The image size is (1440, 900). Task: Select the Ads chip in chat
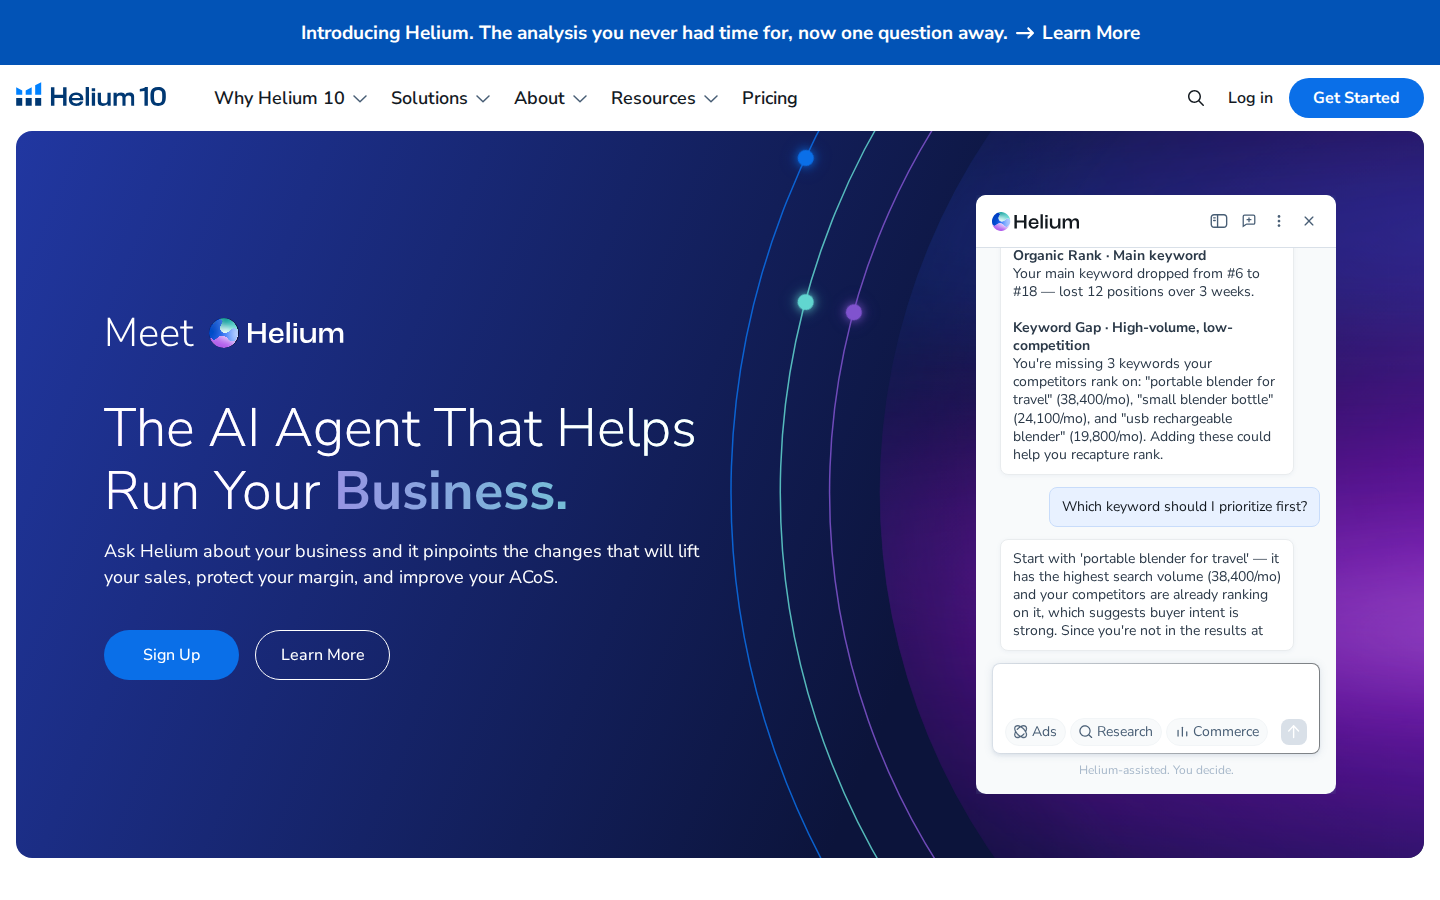[x=1035, y=732]
